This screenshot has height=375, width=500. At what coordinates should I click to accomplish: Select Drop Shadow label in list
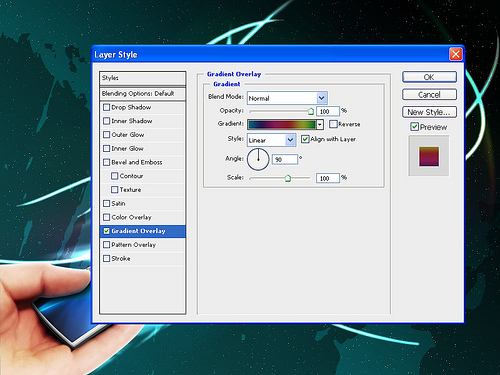(131, 107)
